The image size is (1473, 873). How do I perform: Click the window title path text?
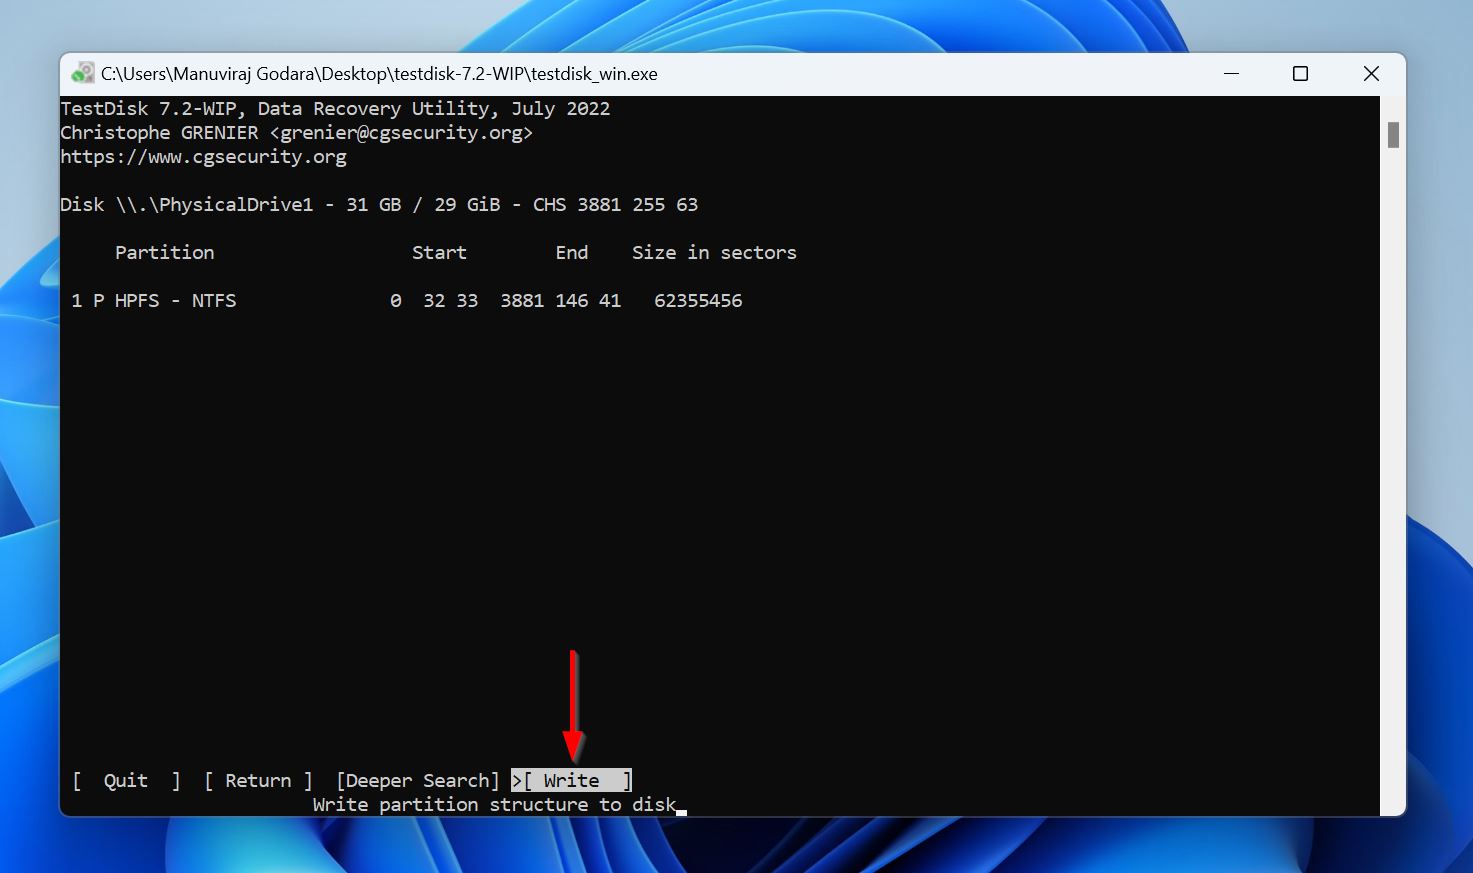379,74
